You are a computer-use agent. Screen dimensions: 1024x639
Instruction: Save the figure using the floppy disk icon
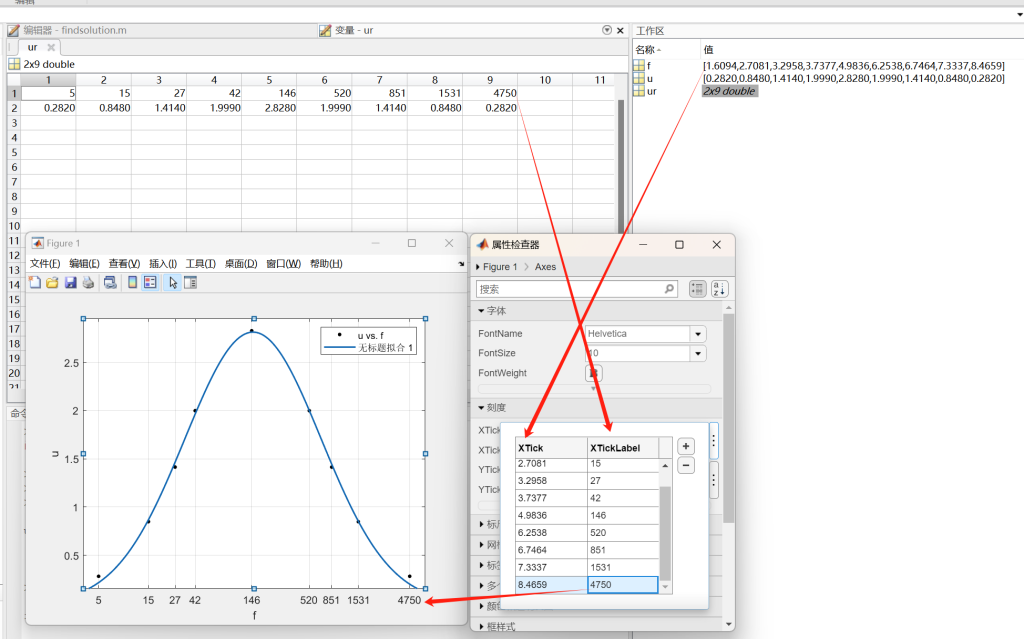pyautogui.click(x=70, y=283)
